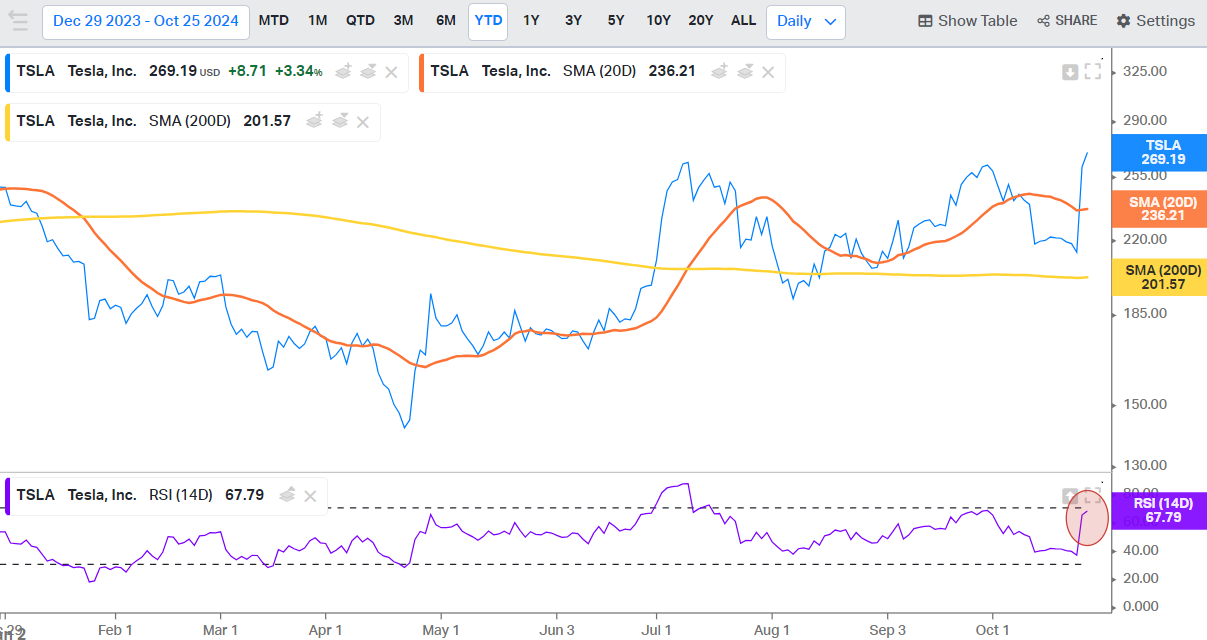1207x640 pixels.
Task: Remove the RSI (14D) indicator
Action: tap(310, 496)
